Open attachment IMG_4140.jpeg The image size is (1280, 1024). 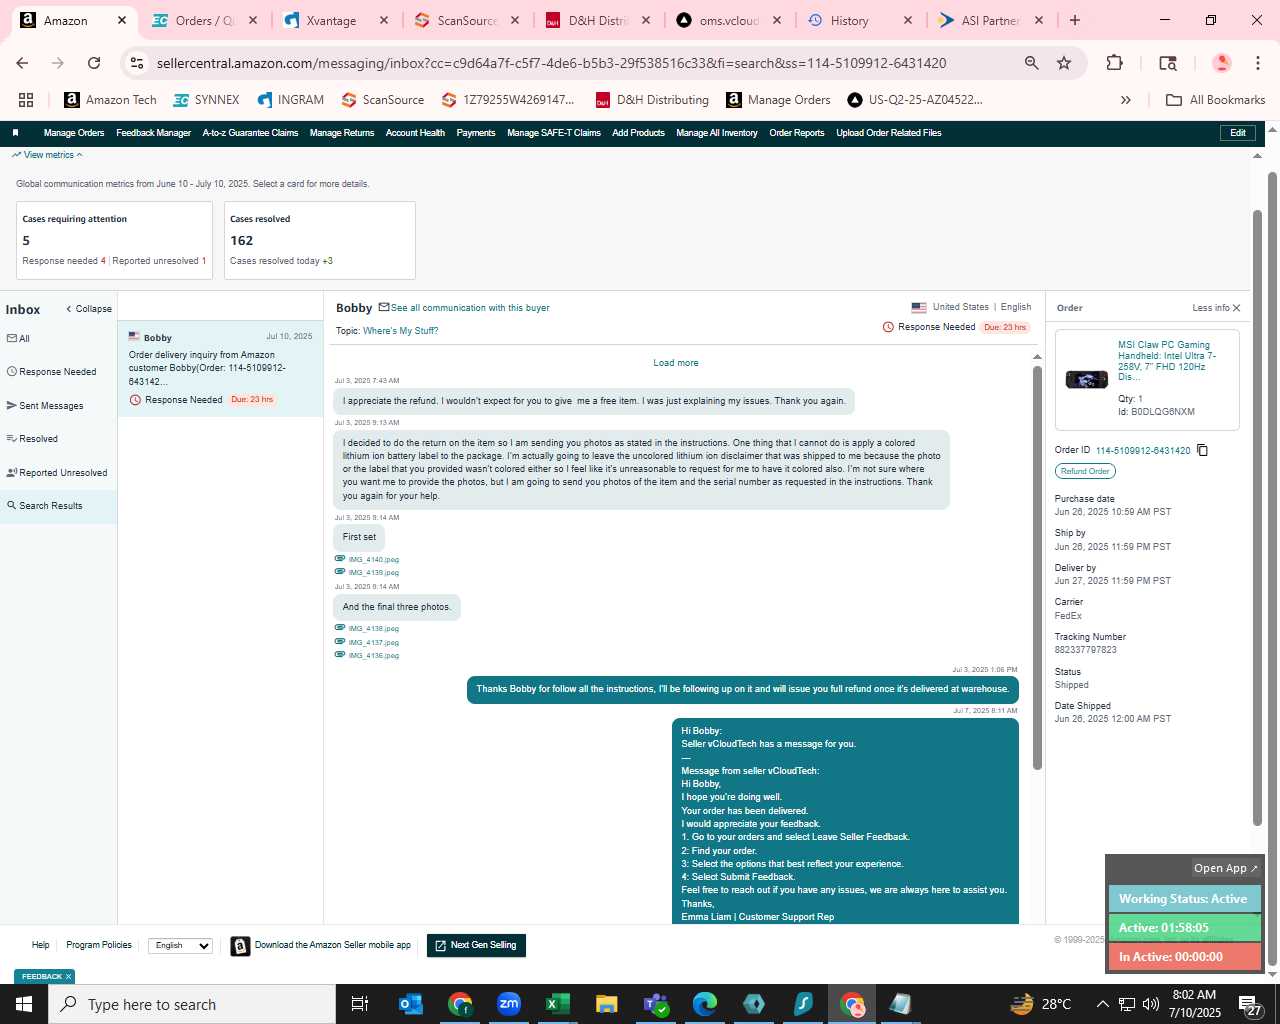point(373,560)
